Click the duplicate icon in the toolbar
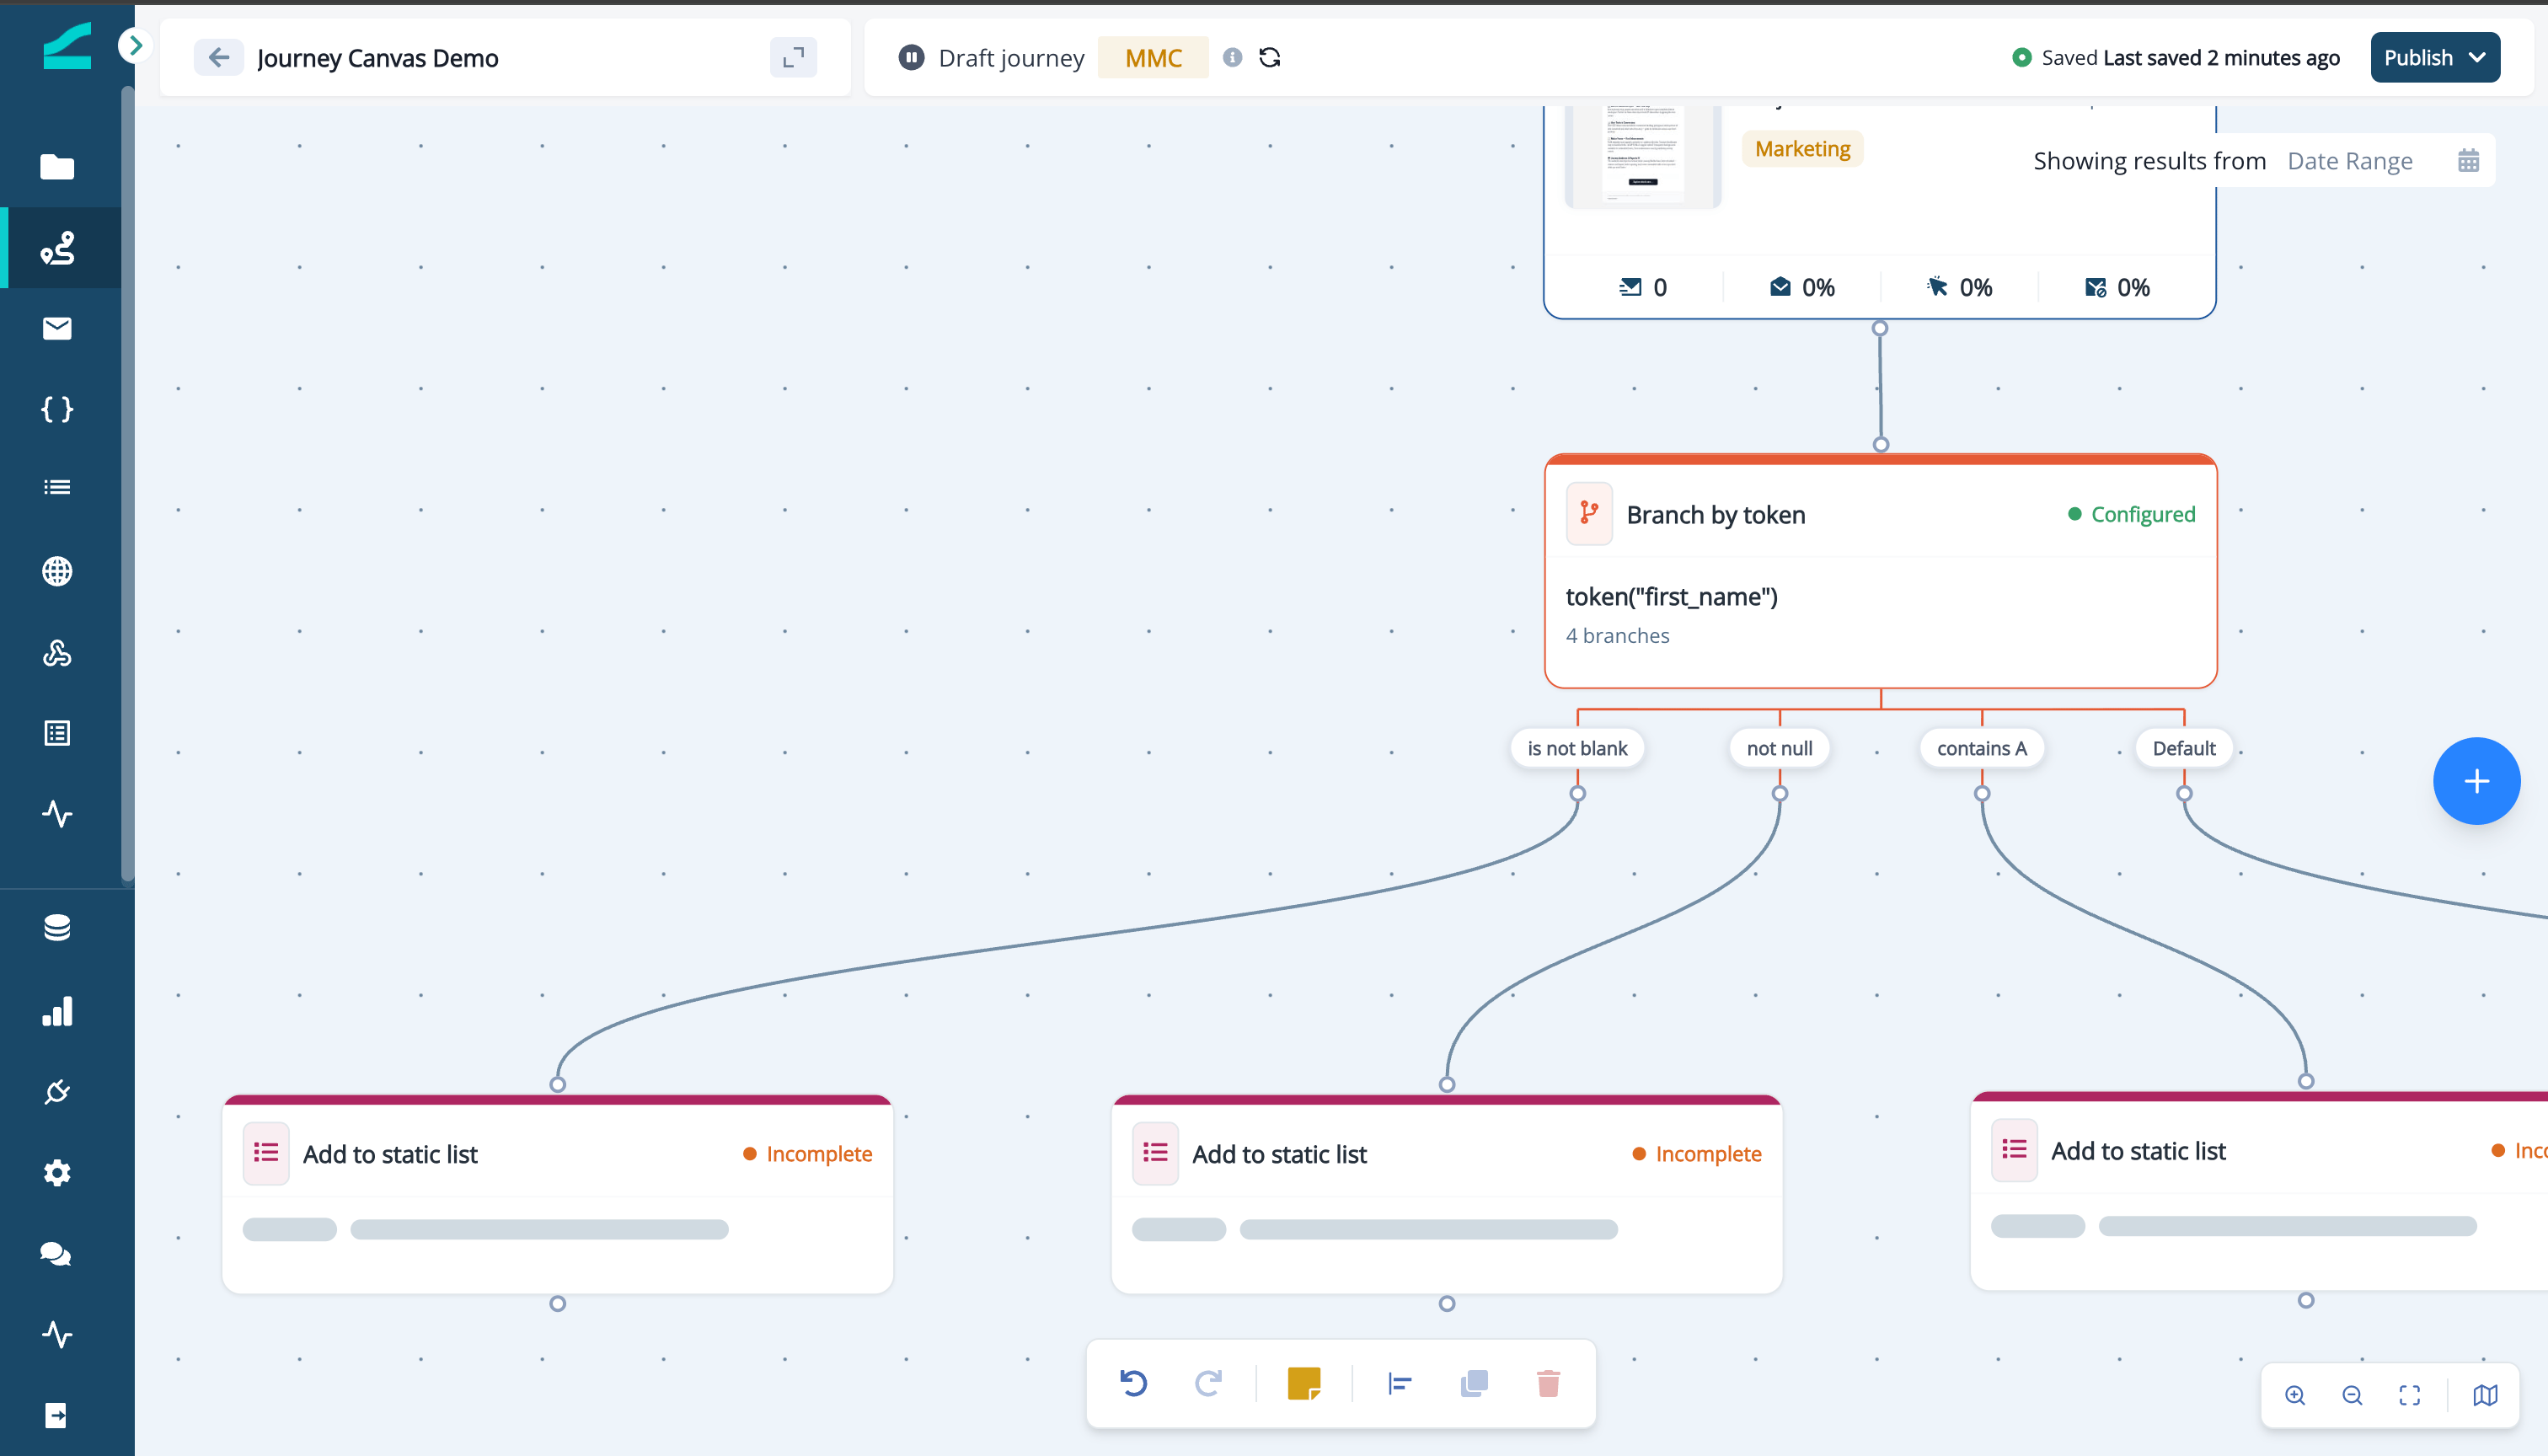This screenshot has height=1456, width=2548. [x=1474, y=1383]
